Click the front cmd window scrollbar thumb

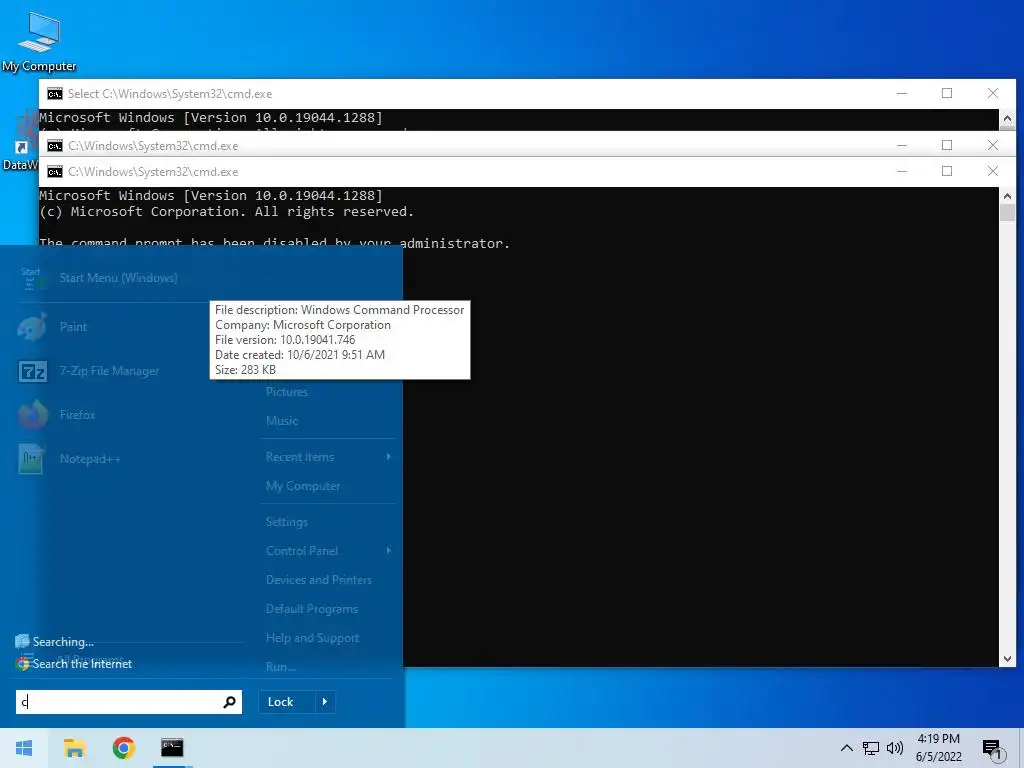coord(1007,213)
